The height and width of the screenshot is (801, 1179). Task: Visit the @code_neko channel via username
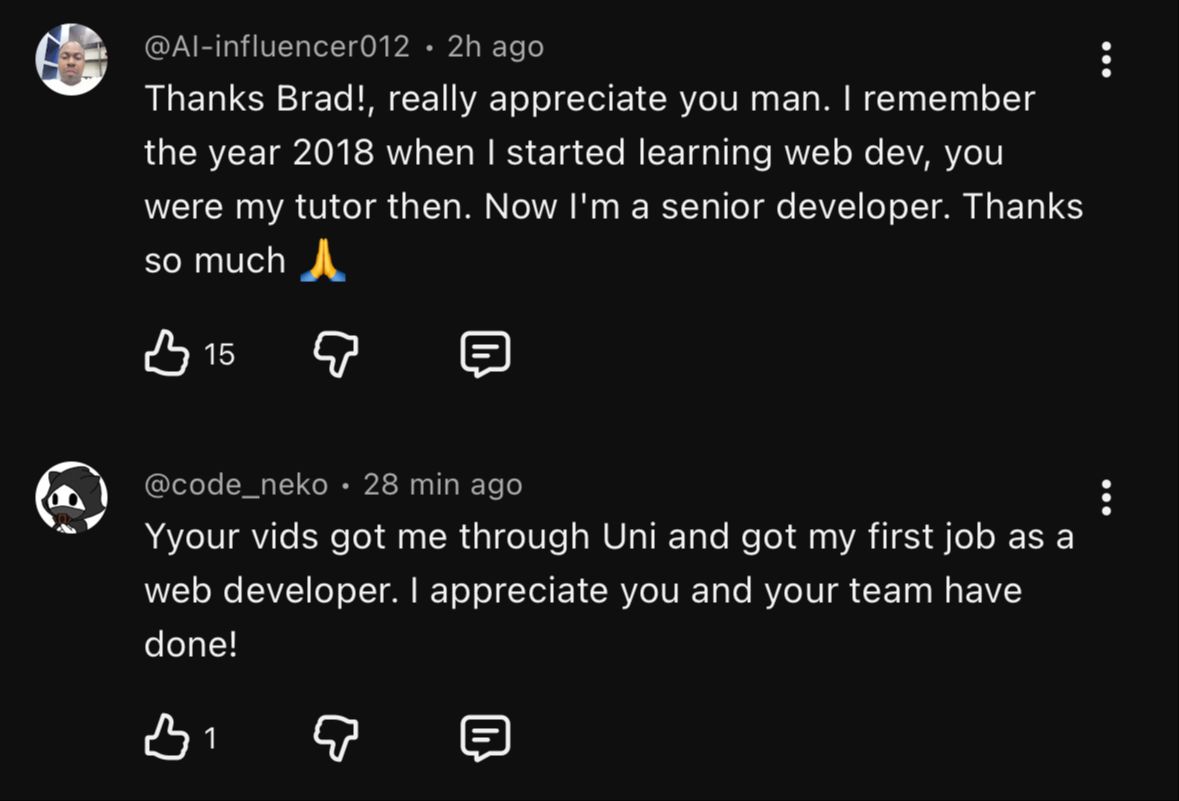(x=236, y=485)
